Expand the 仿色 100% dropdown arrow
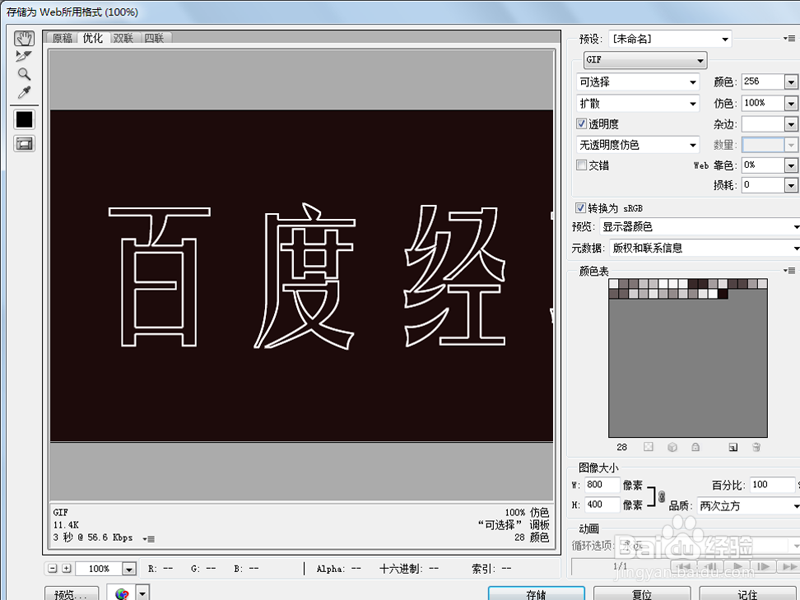 pos(790,103)
